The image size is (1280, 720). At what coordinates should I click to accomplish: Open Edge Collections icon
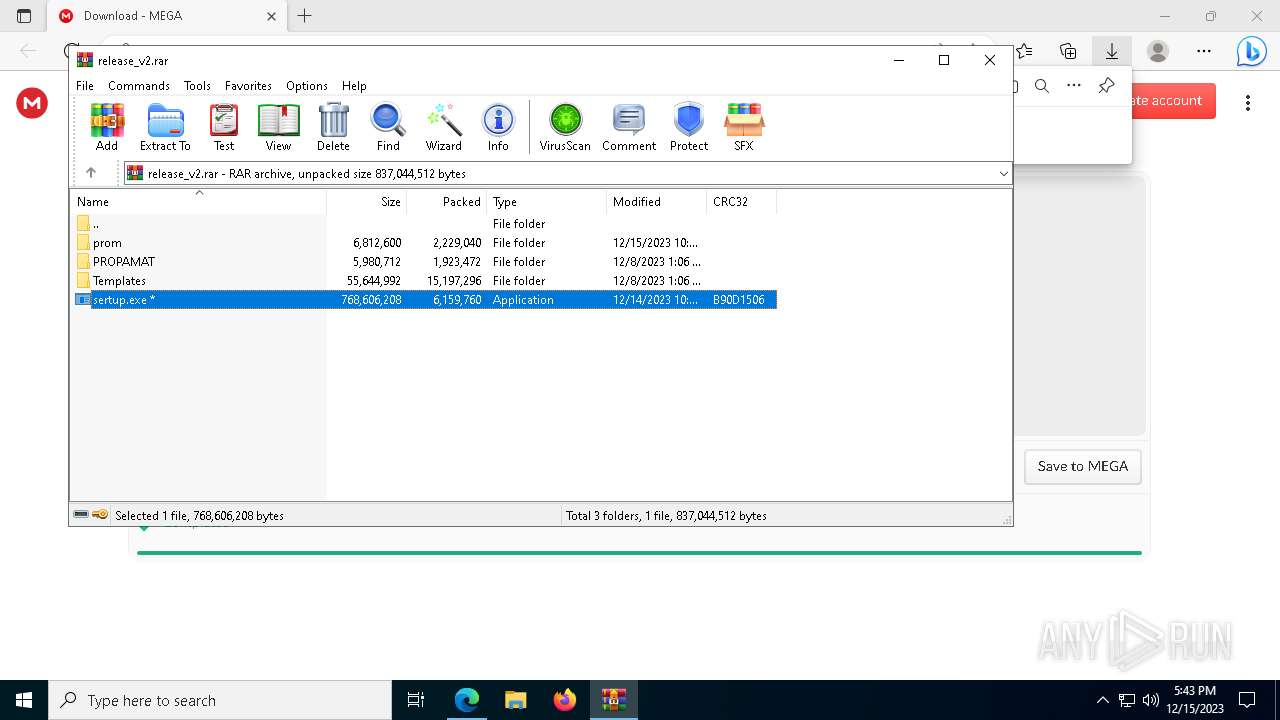(1068, 51)
